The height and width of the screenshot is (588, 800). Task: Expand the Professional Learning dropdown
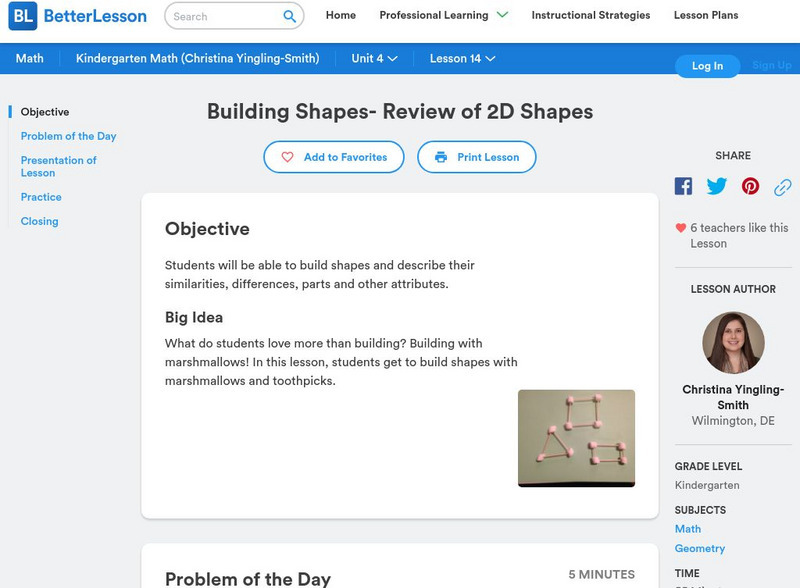502,15
